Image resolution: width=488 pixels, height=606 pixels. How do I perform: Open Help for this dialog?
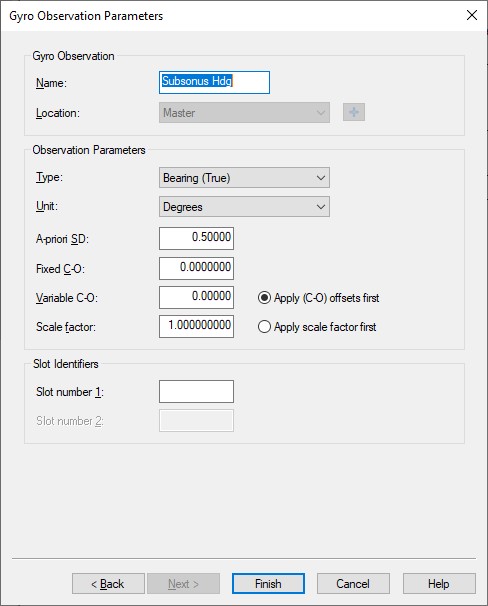(x=439, y=584)
